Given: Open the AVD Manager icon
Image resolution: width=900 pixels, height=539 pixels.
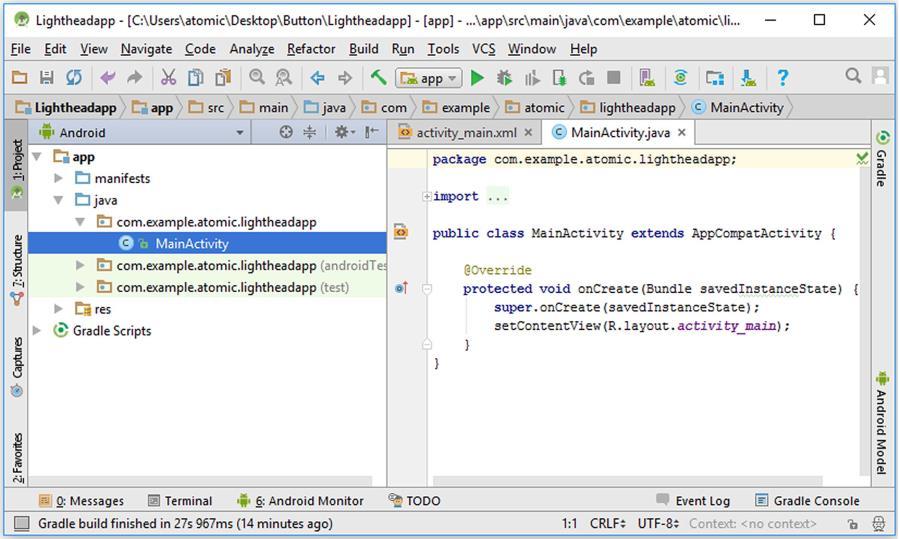Looking at the screenshot, I should tap(647, 77).
